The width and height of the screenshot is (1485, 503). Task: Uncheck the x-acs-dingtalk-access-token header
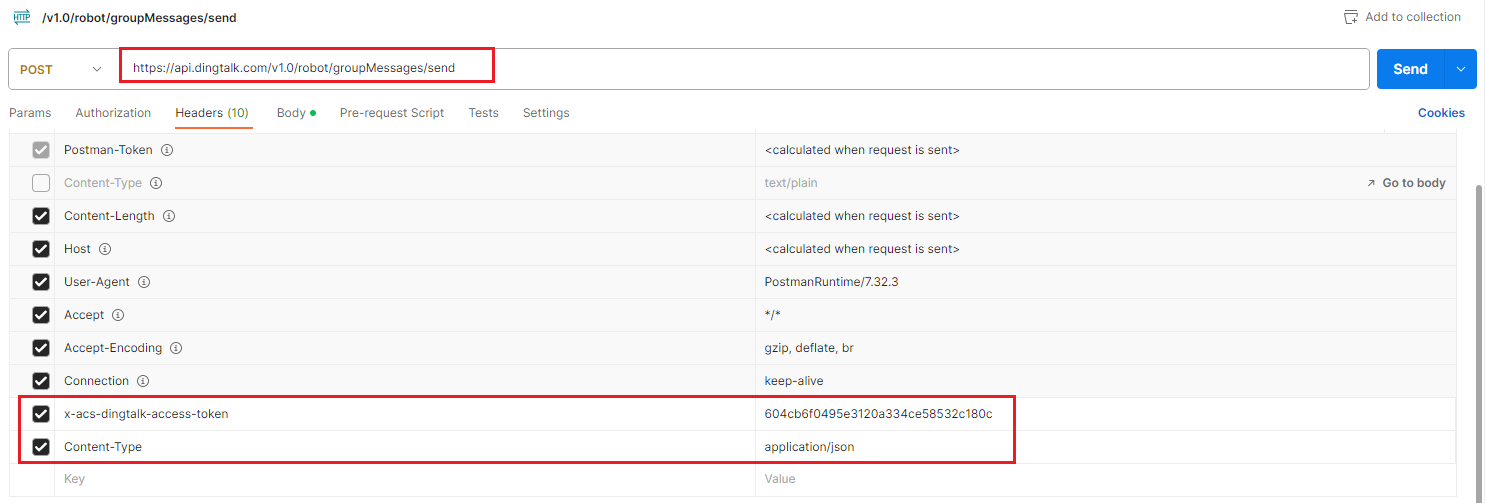[x=41, y=414]
